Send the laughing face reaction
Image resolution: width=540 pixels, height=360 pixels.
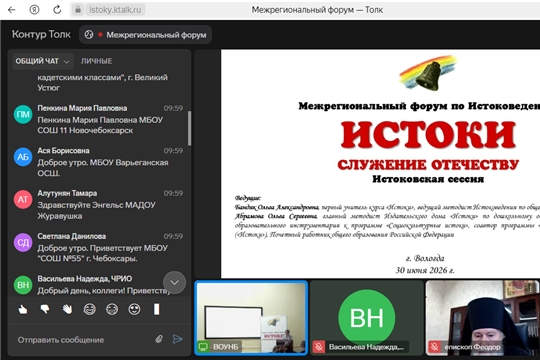click(90, 309)
